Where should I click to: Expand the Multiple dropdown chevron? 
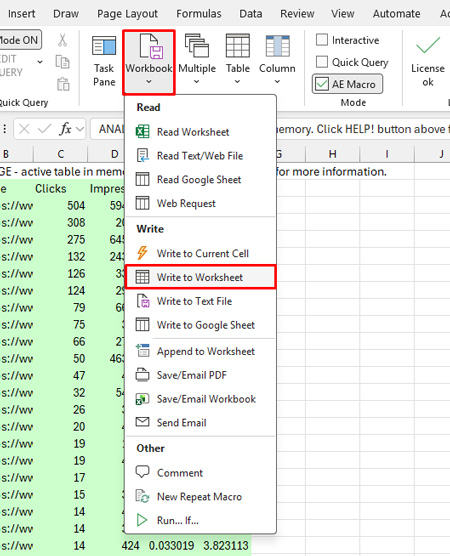tap(197, 82)
